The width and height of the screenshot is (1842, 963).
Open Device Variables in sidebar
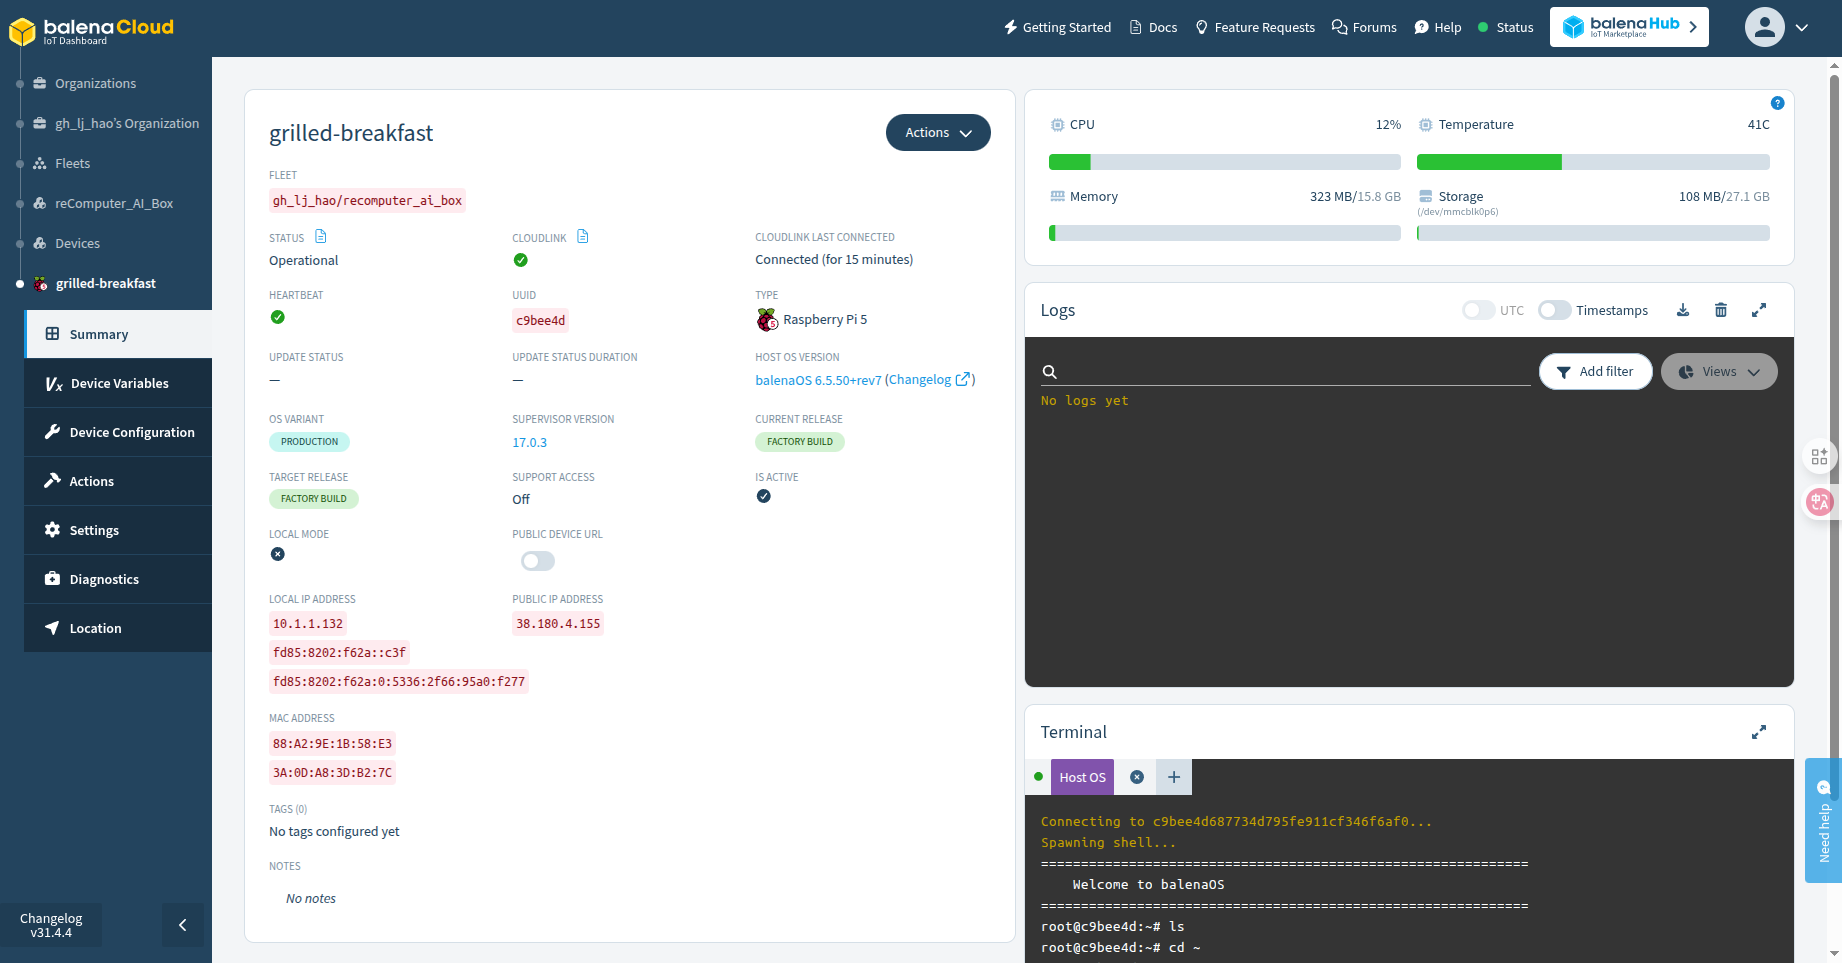click(x=119, y=383)
